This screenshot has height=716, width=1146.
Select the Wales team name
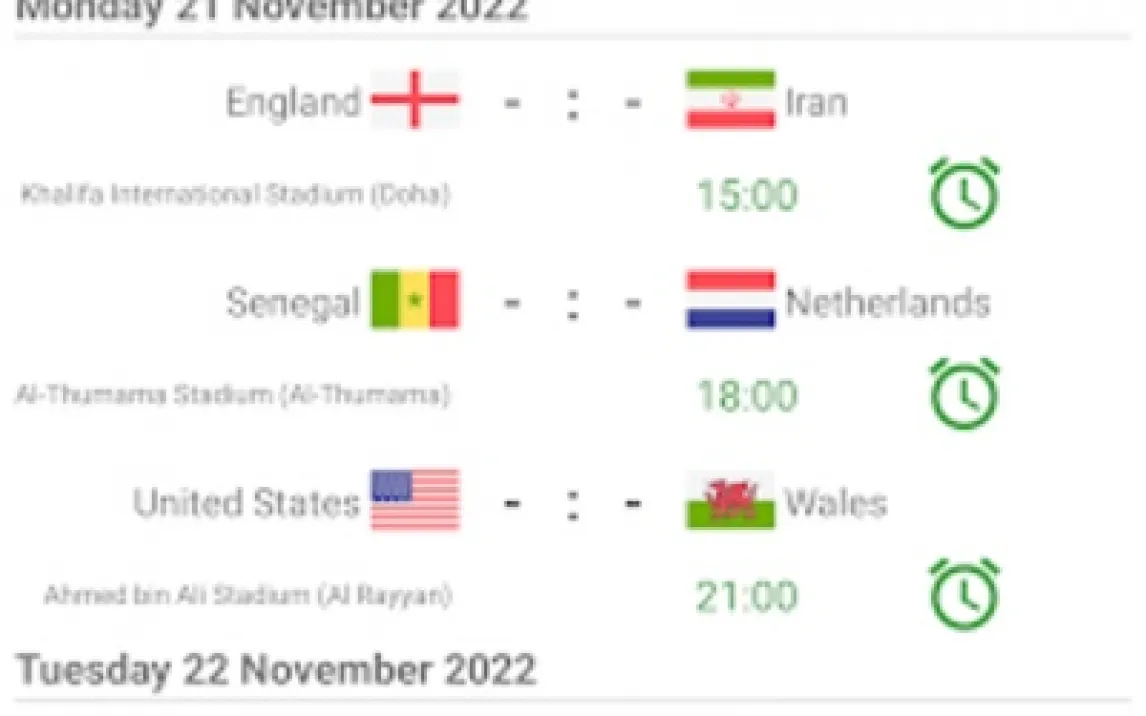[x=836, y=502]
